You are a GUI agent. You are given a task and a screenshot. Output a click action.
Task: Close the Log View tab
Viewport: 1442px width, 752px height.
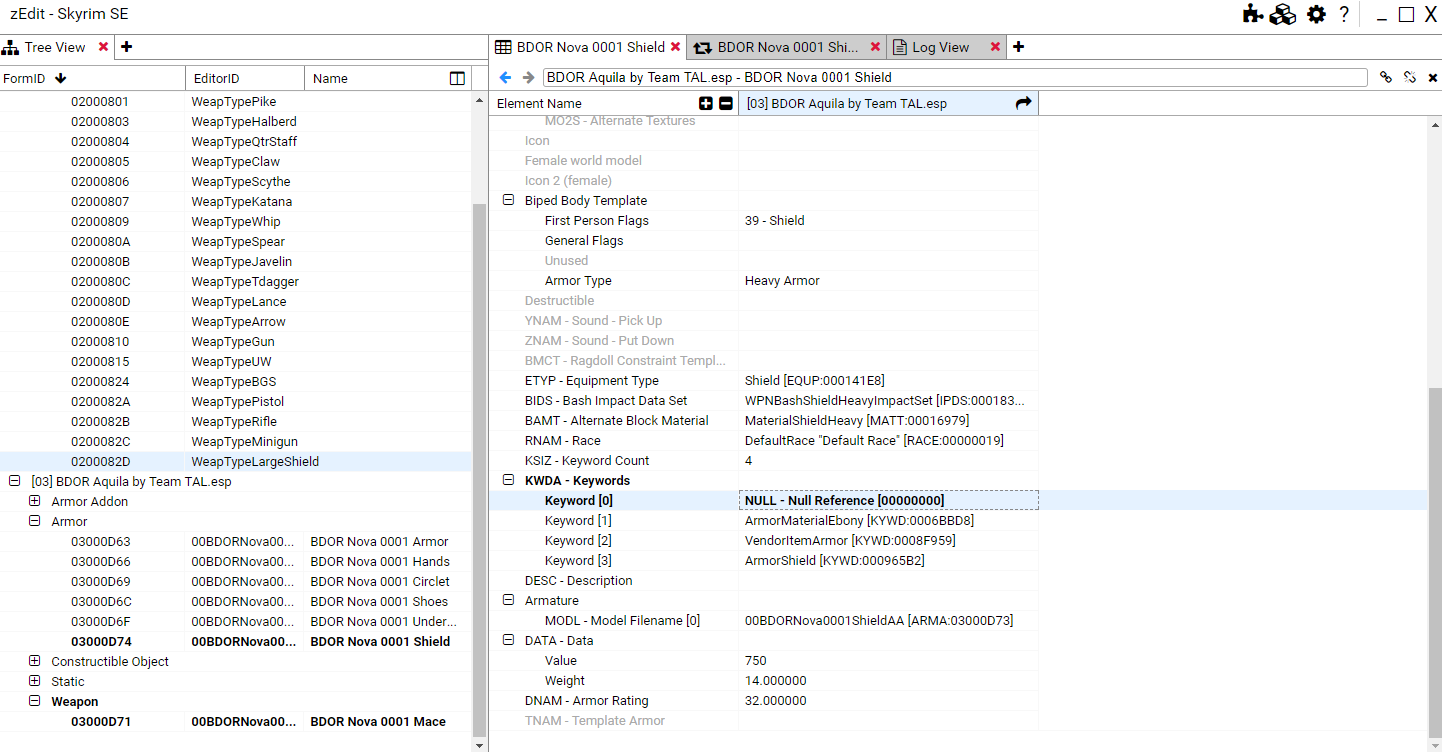(x=995, y=47)
